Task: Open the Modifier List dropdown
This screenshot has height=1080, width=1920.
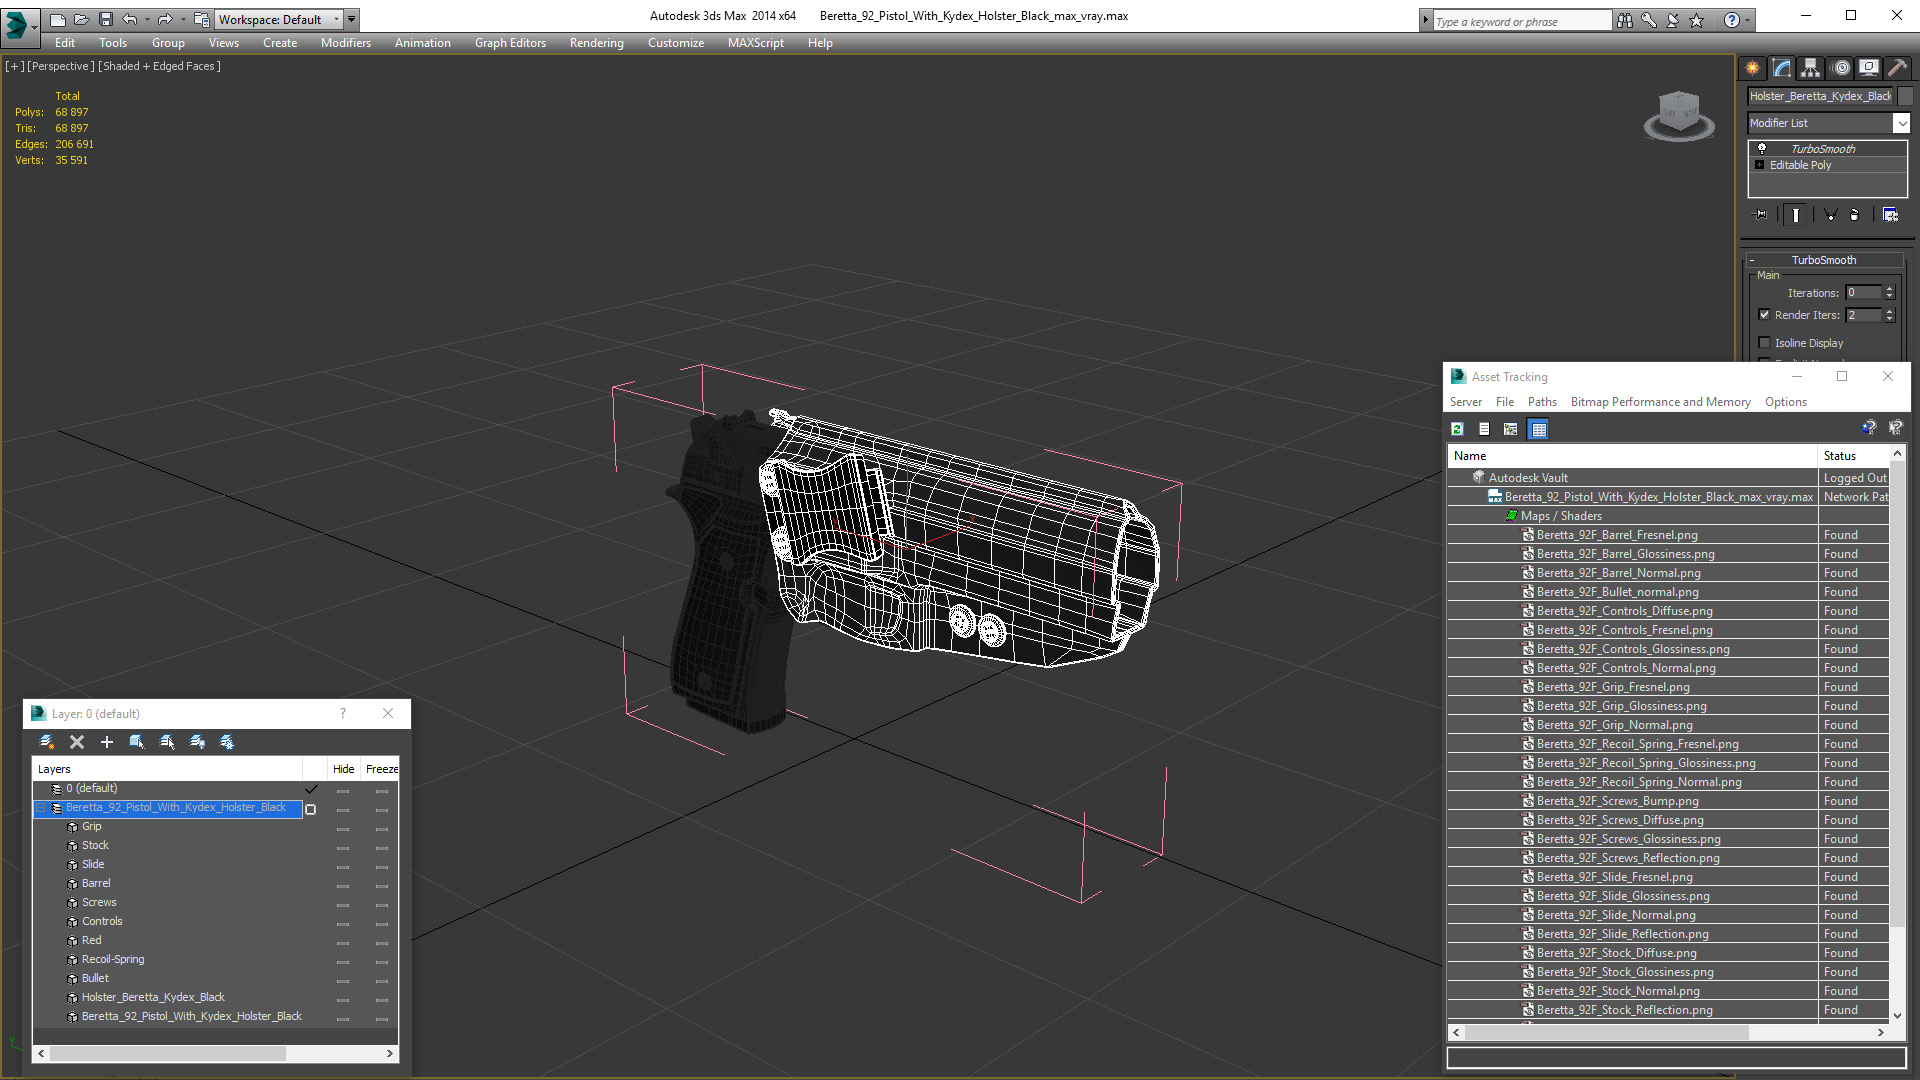Action: [1901, 123]
